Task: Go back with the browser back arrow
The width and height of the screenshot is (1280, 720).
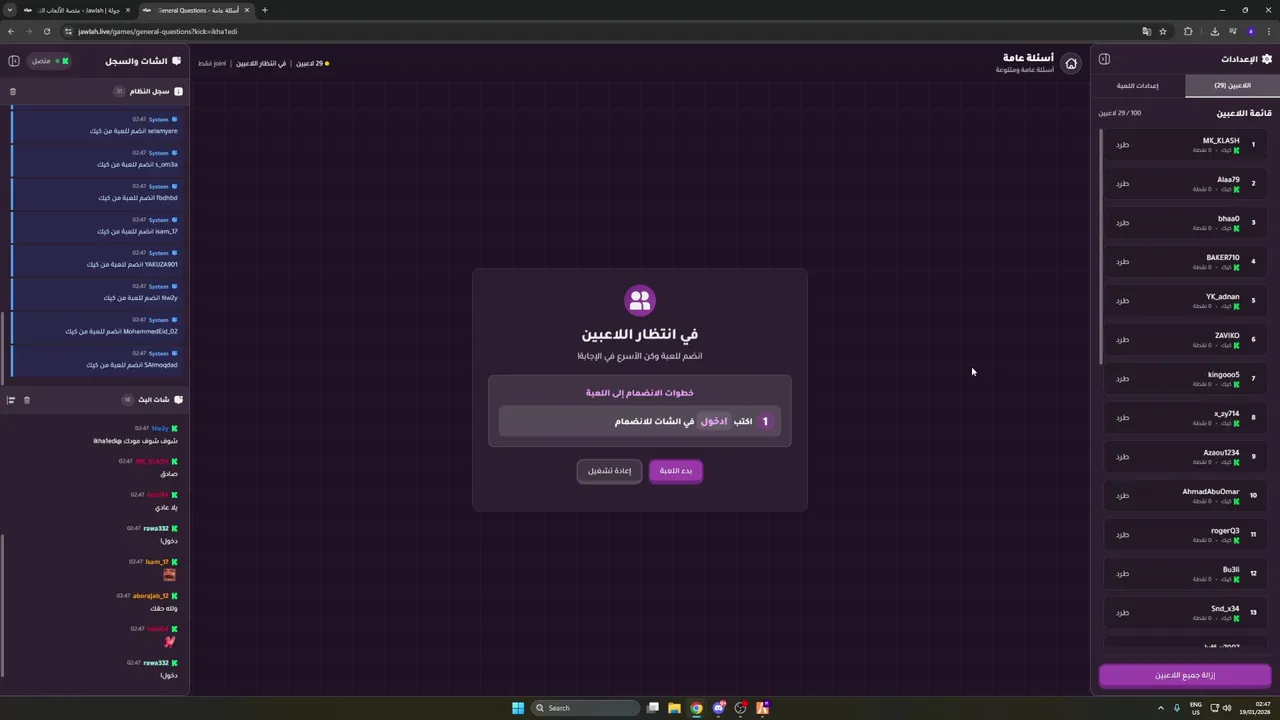Action: tap(11, 31)
